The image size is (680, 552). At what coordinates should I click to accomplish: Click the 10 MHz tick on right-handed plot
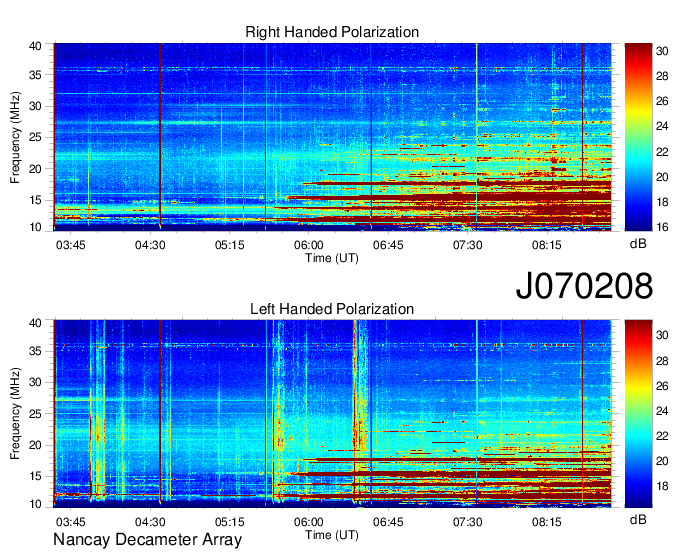(35, 227)
